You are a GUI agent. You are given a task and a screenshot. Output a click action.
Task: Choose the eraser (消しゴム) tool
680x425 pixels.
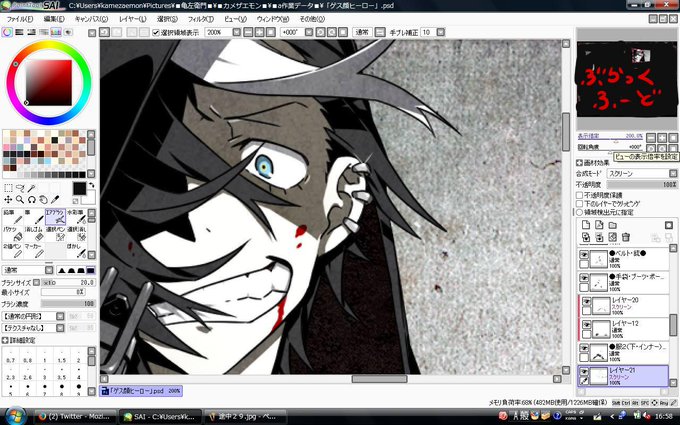click(x=34, y=234)
